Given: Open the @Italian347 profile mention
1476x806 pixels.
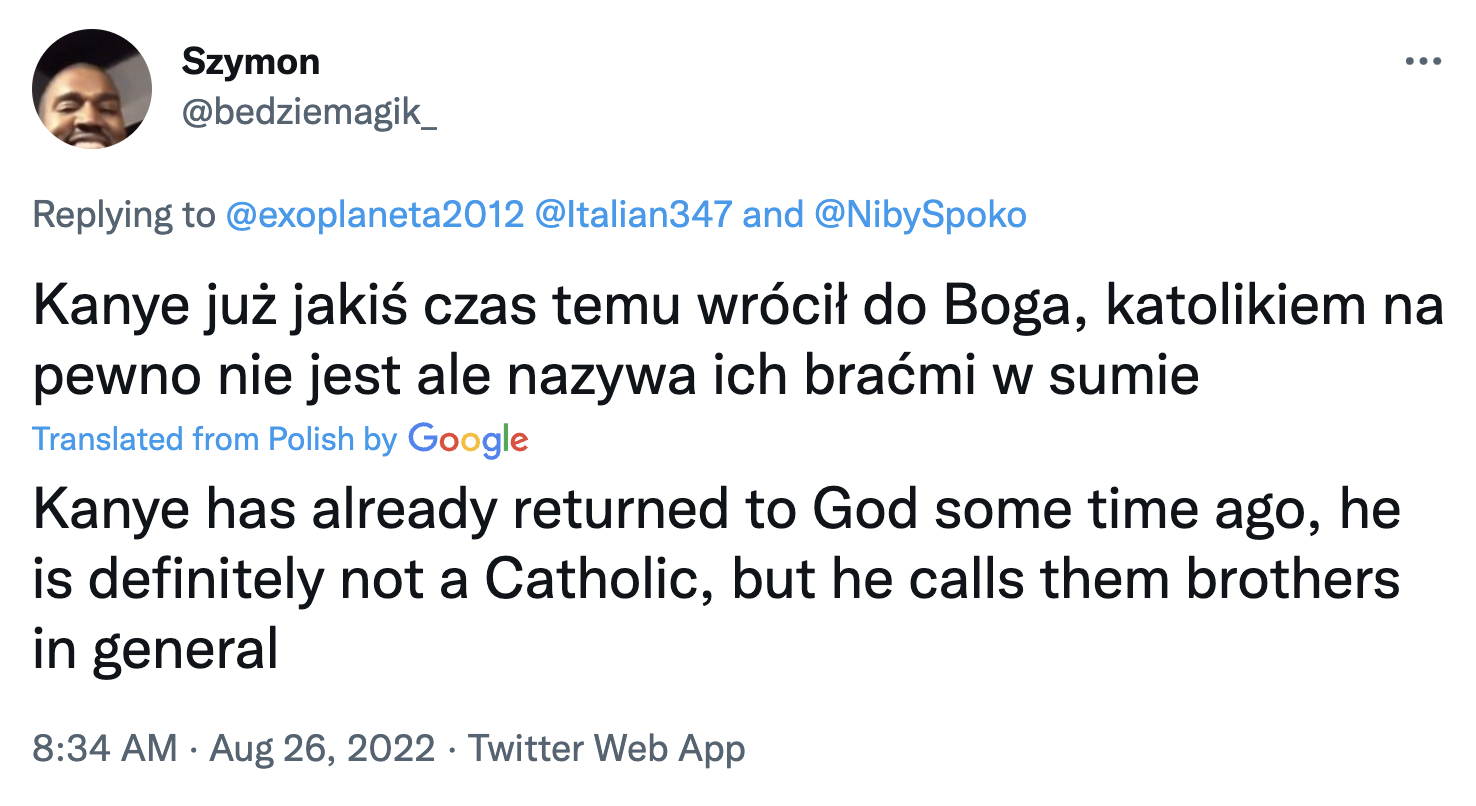Looking at the screenshot, I should pyautogui.click(x=633, y=215).
